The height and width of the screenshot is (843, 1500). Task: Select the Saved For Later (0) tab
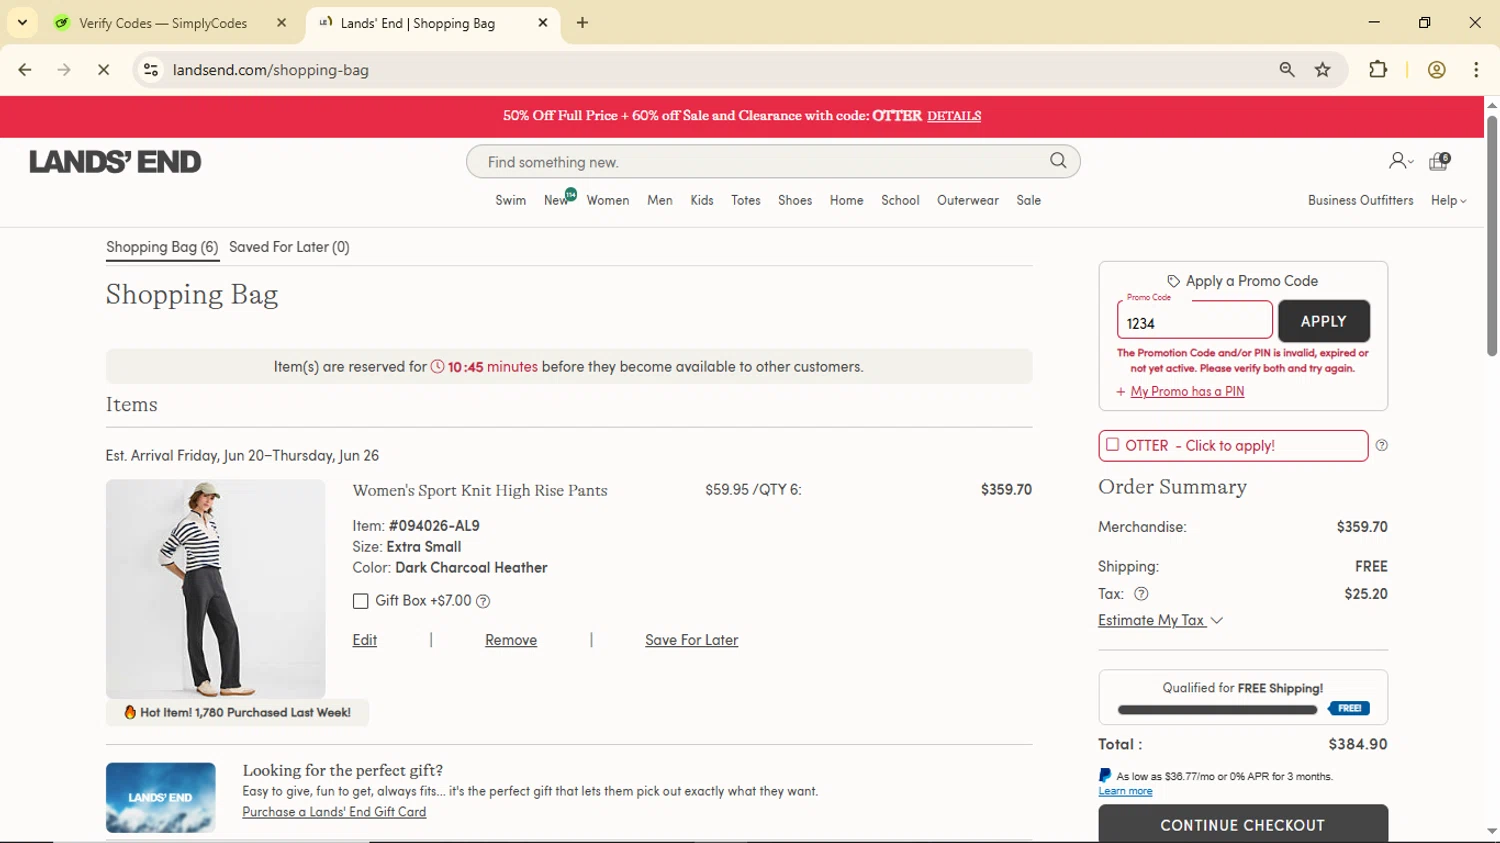click(289, 247)
